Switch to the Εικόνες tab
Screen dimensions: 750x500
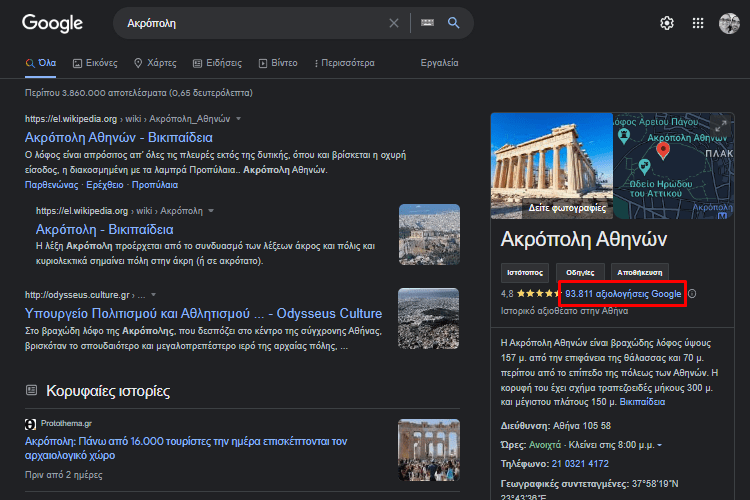coord(95,63)
